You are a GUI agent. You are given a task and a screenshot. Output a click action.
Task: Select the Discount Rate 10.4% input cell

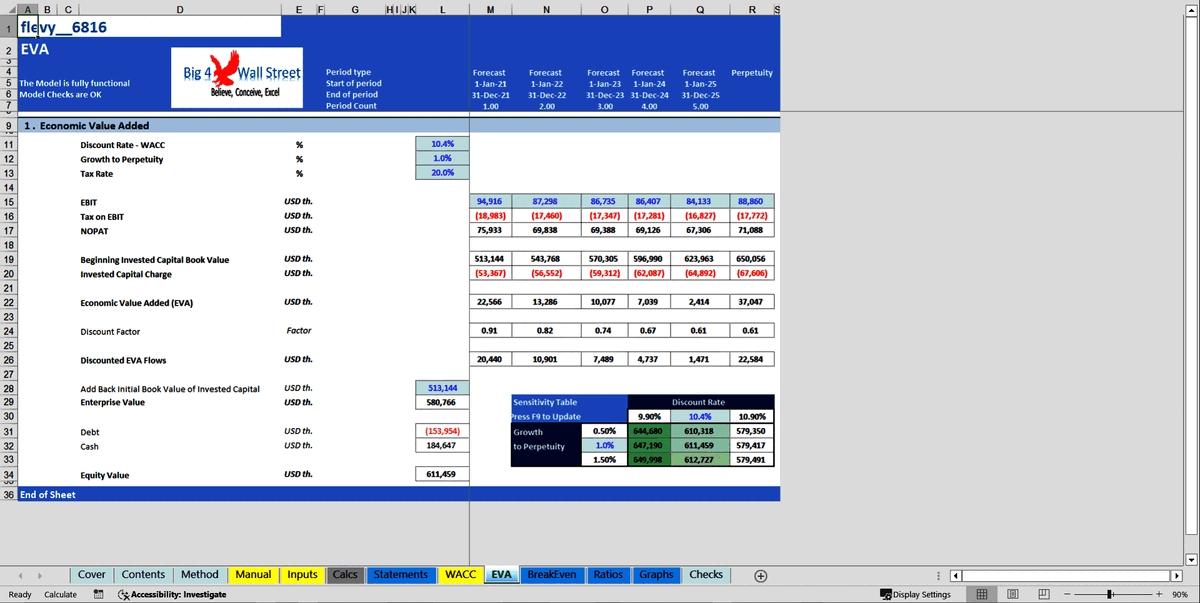coord(441,144)
